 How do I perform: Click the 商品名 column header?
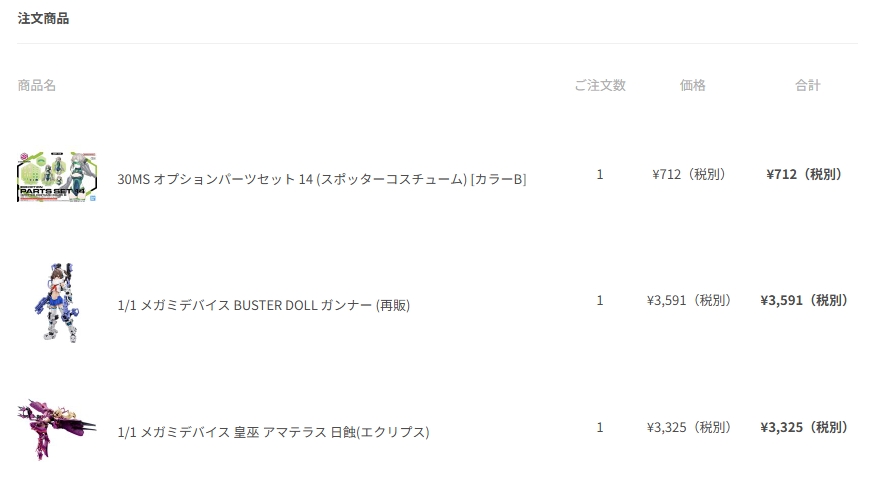tap(37, 85)
